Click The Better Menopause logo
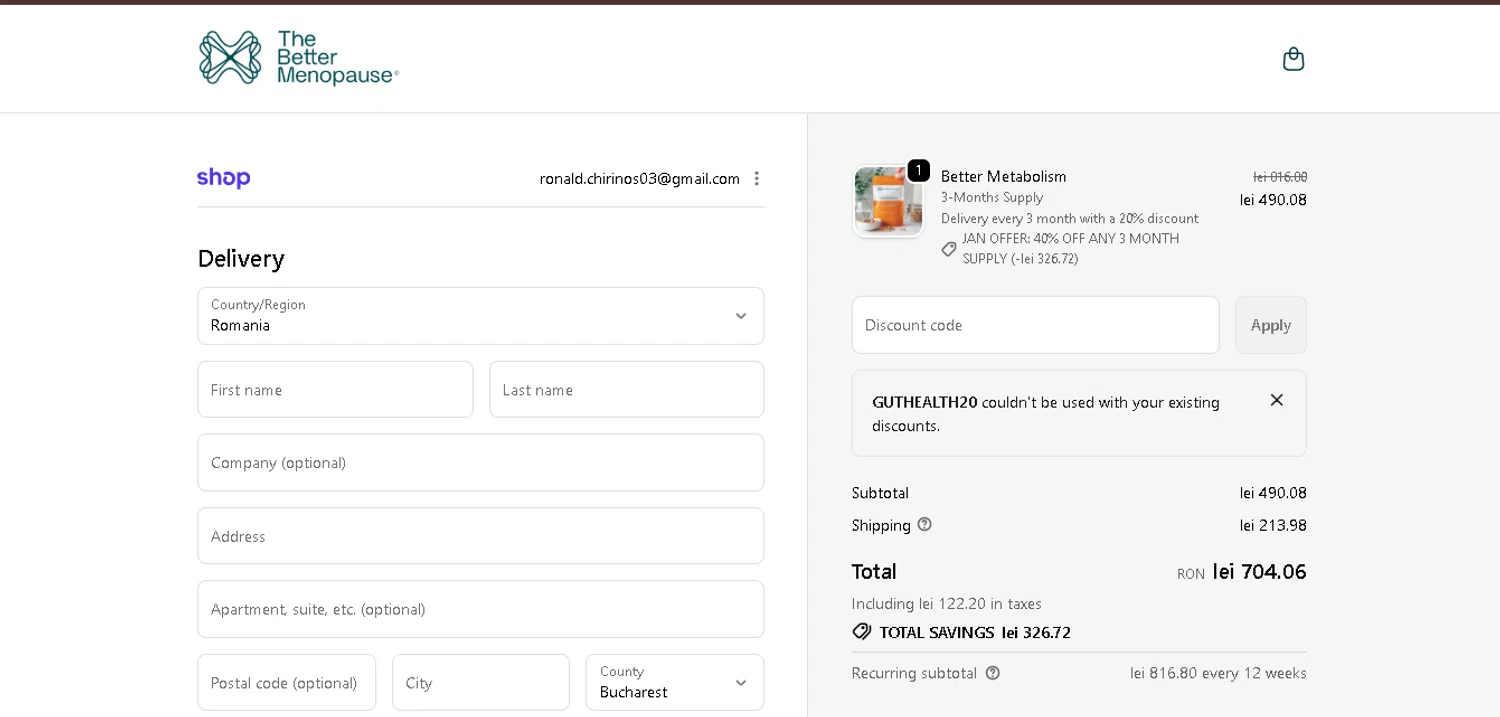The width and height of the screenshot is (1500, 717). coord(298,58)
